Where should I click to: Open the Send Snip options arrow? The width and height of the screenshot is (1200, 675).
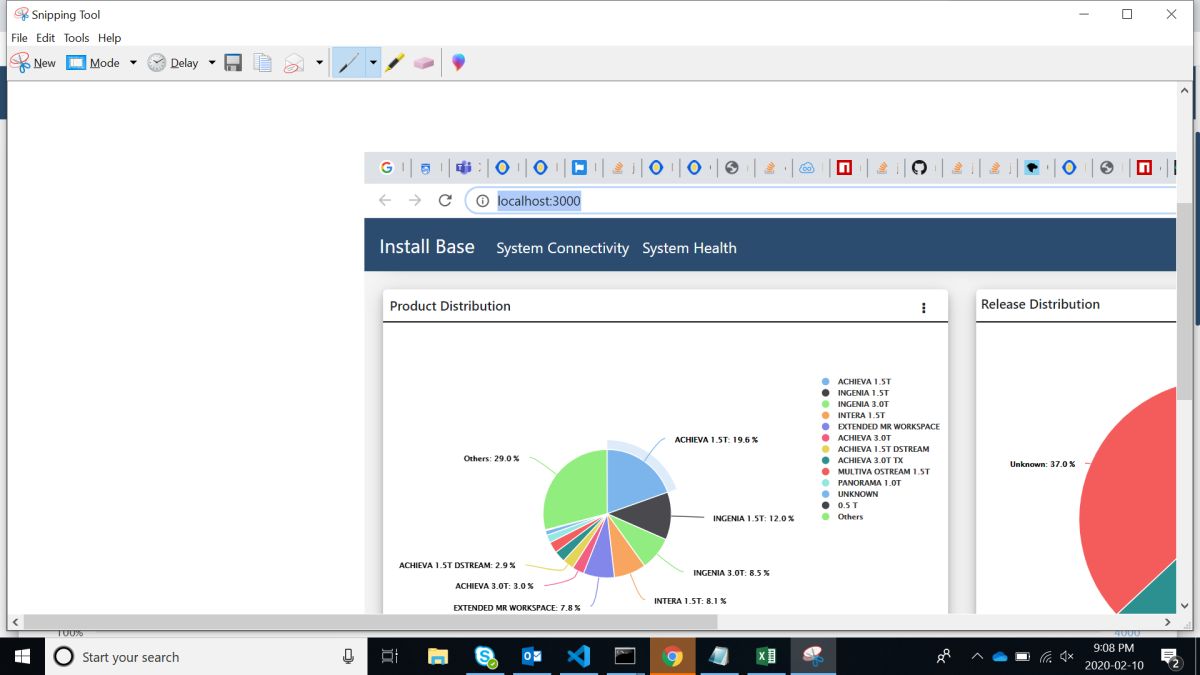(x=319, y=62)
